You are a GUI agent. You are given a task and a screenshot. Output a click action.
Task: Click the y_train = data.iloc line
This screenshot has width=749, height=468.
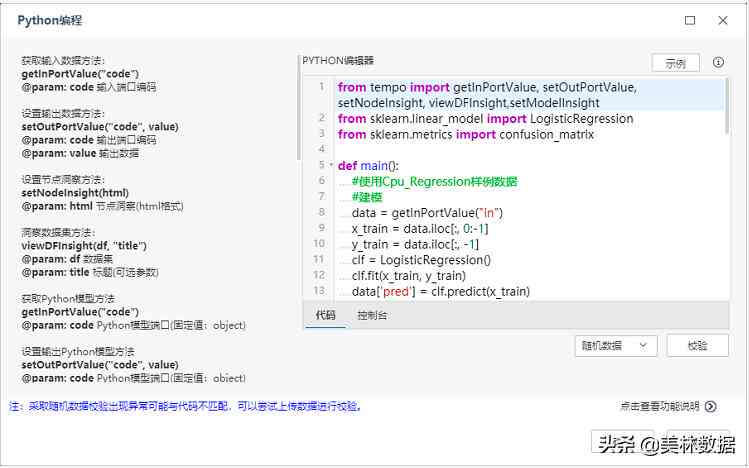[x=415, y=245]
